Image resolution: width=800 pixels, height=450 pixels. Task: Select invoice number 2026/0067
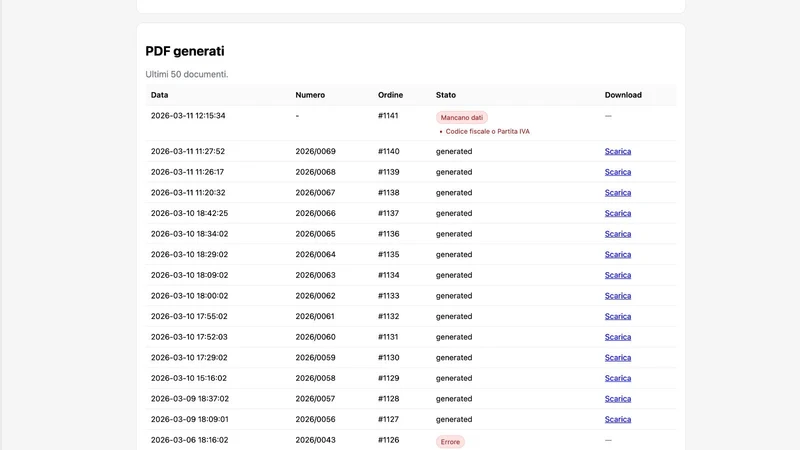pyautogui.click(x=315, y=193)
